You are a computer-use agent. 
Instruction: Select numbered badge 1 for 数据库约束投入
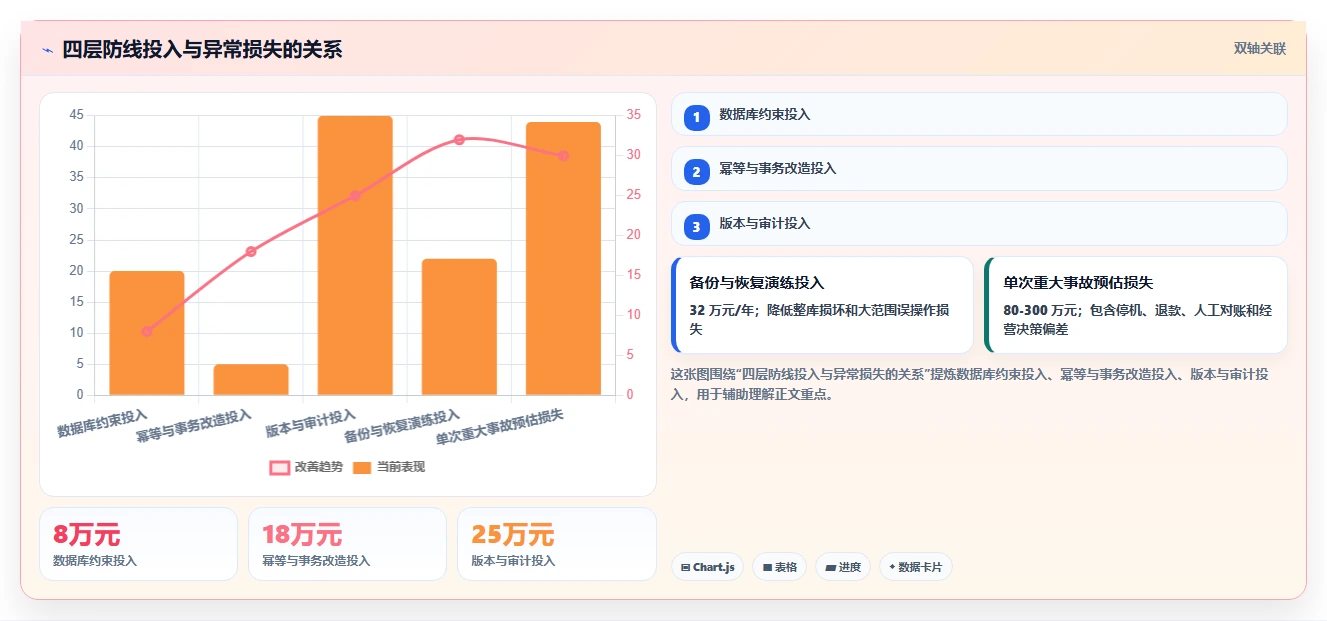[697, 117]
